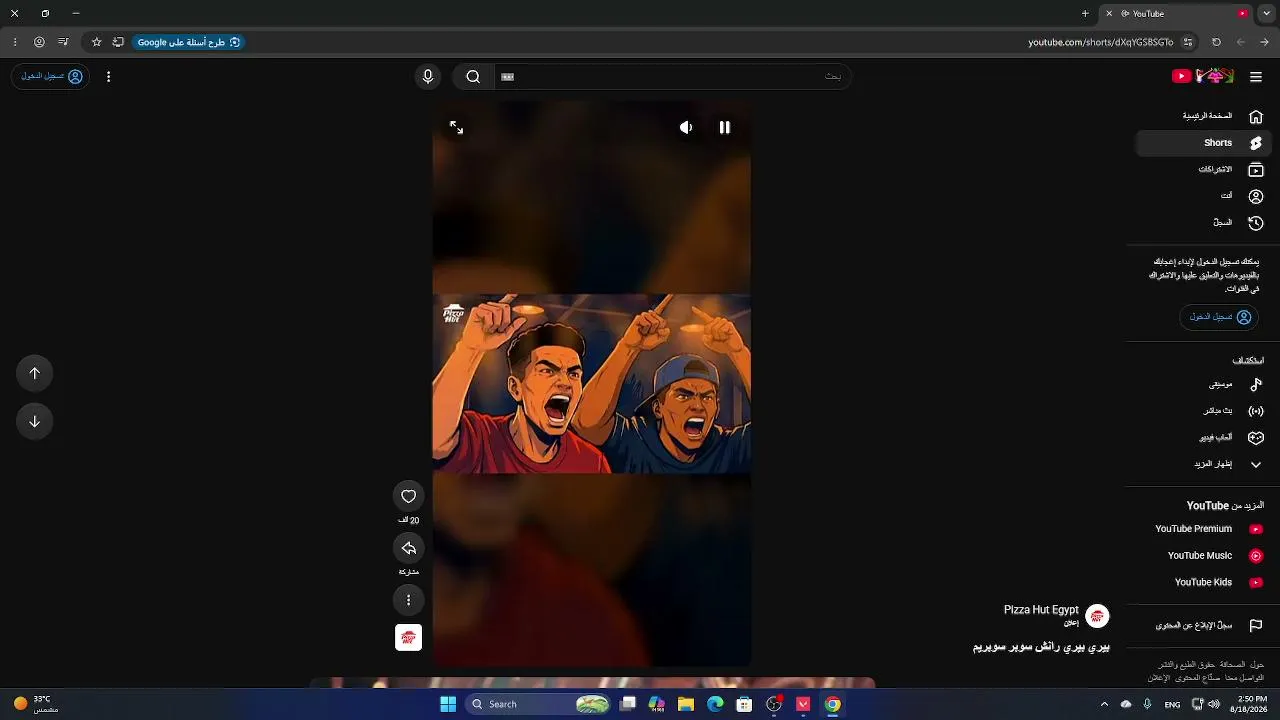Click the search magnifier button
This screenshot has height=720, width=1280.
(473, 77)
